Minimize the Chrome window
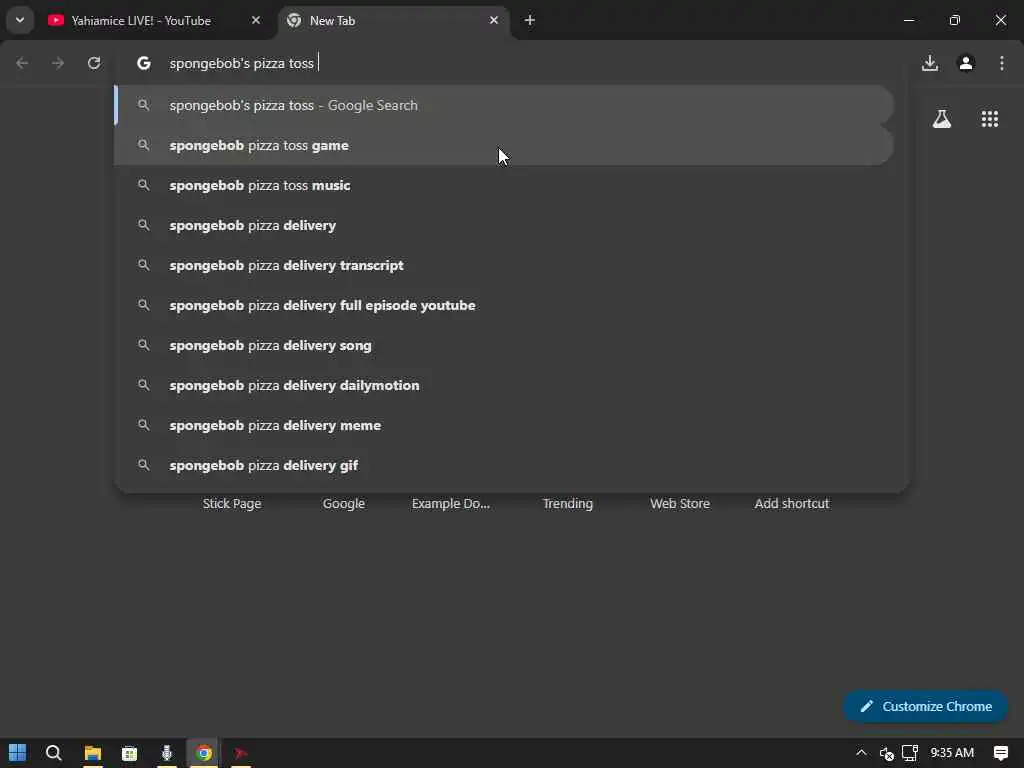The height and width of the screenshot is (768, 1024). 909,20
